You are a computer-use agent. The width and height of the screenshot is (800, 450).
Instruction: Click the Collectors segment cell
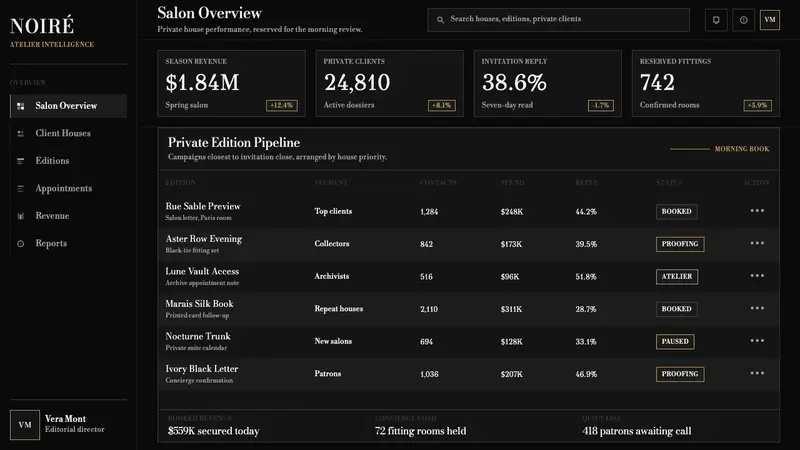click(x=332, y=244)
